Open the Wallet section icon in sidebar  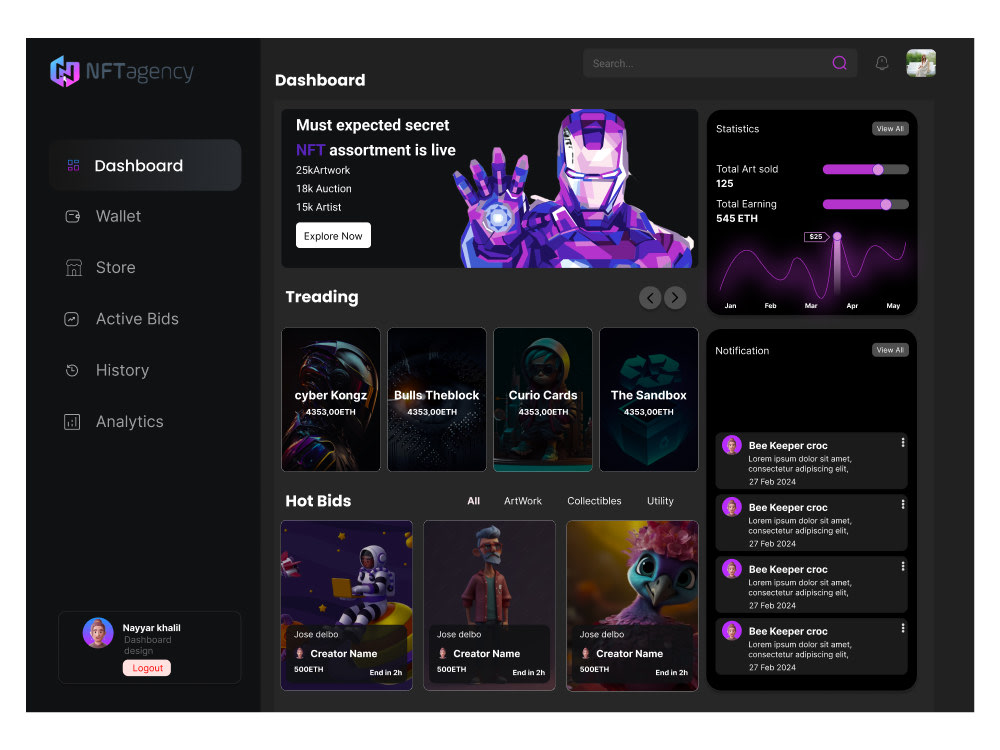click(x=71, y=216)
